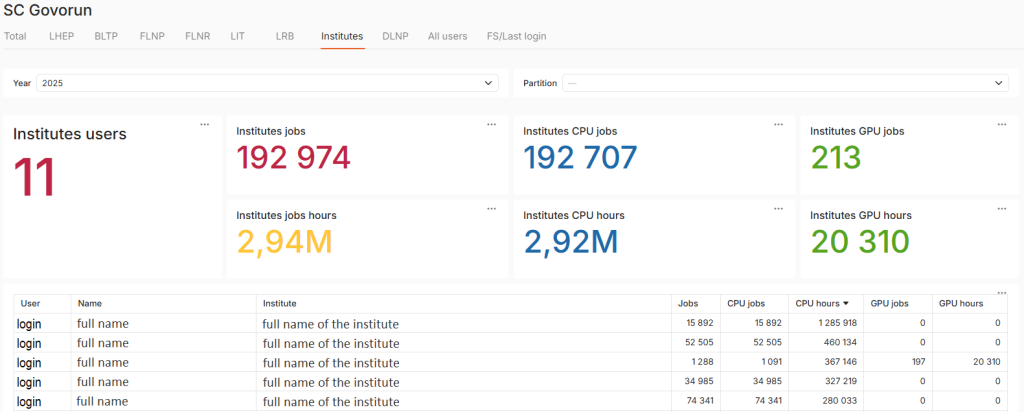Click the Institute column header
The image size is (1024, 412).
coord(280,303)
